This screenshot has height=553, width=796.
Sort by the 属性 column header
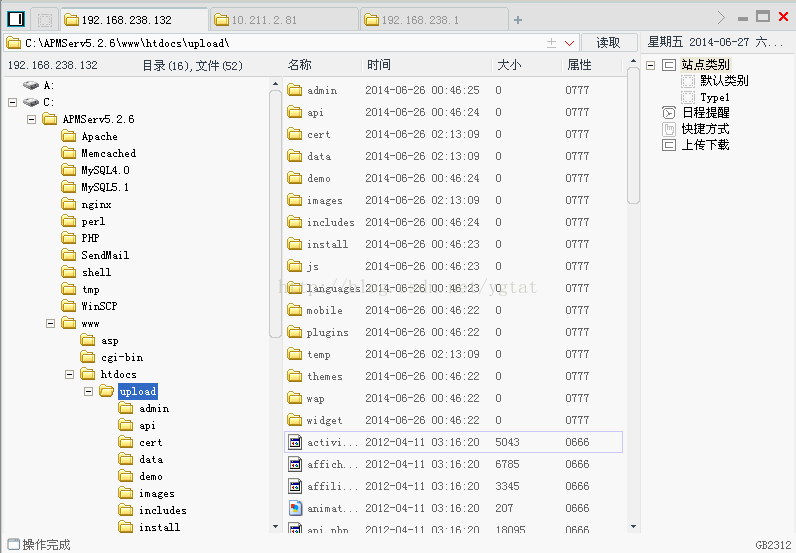tap(579, 65)
